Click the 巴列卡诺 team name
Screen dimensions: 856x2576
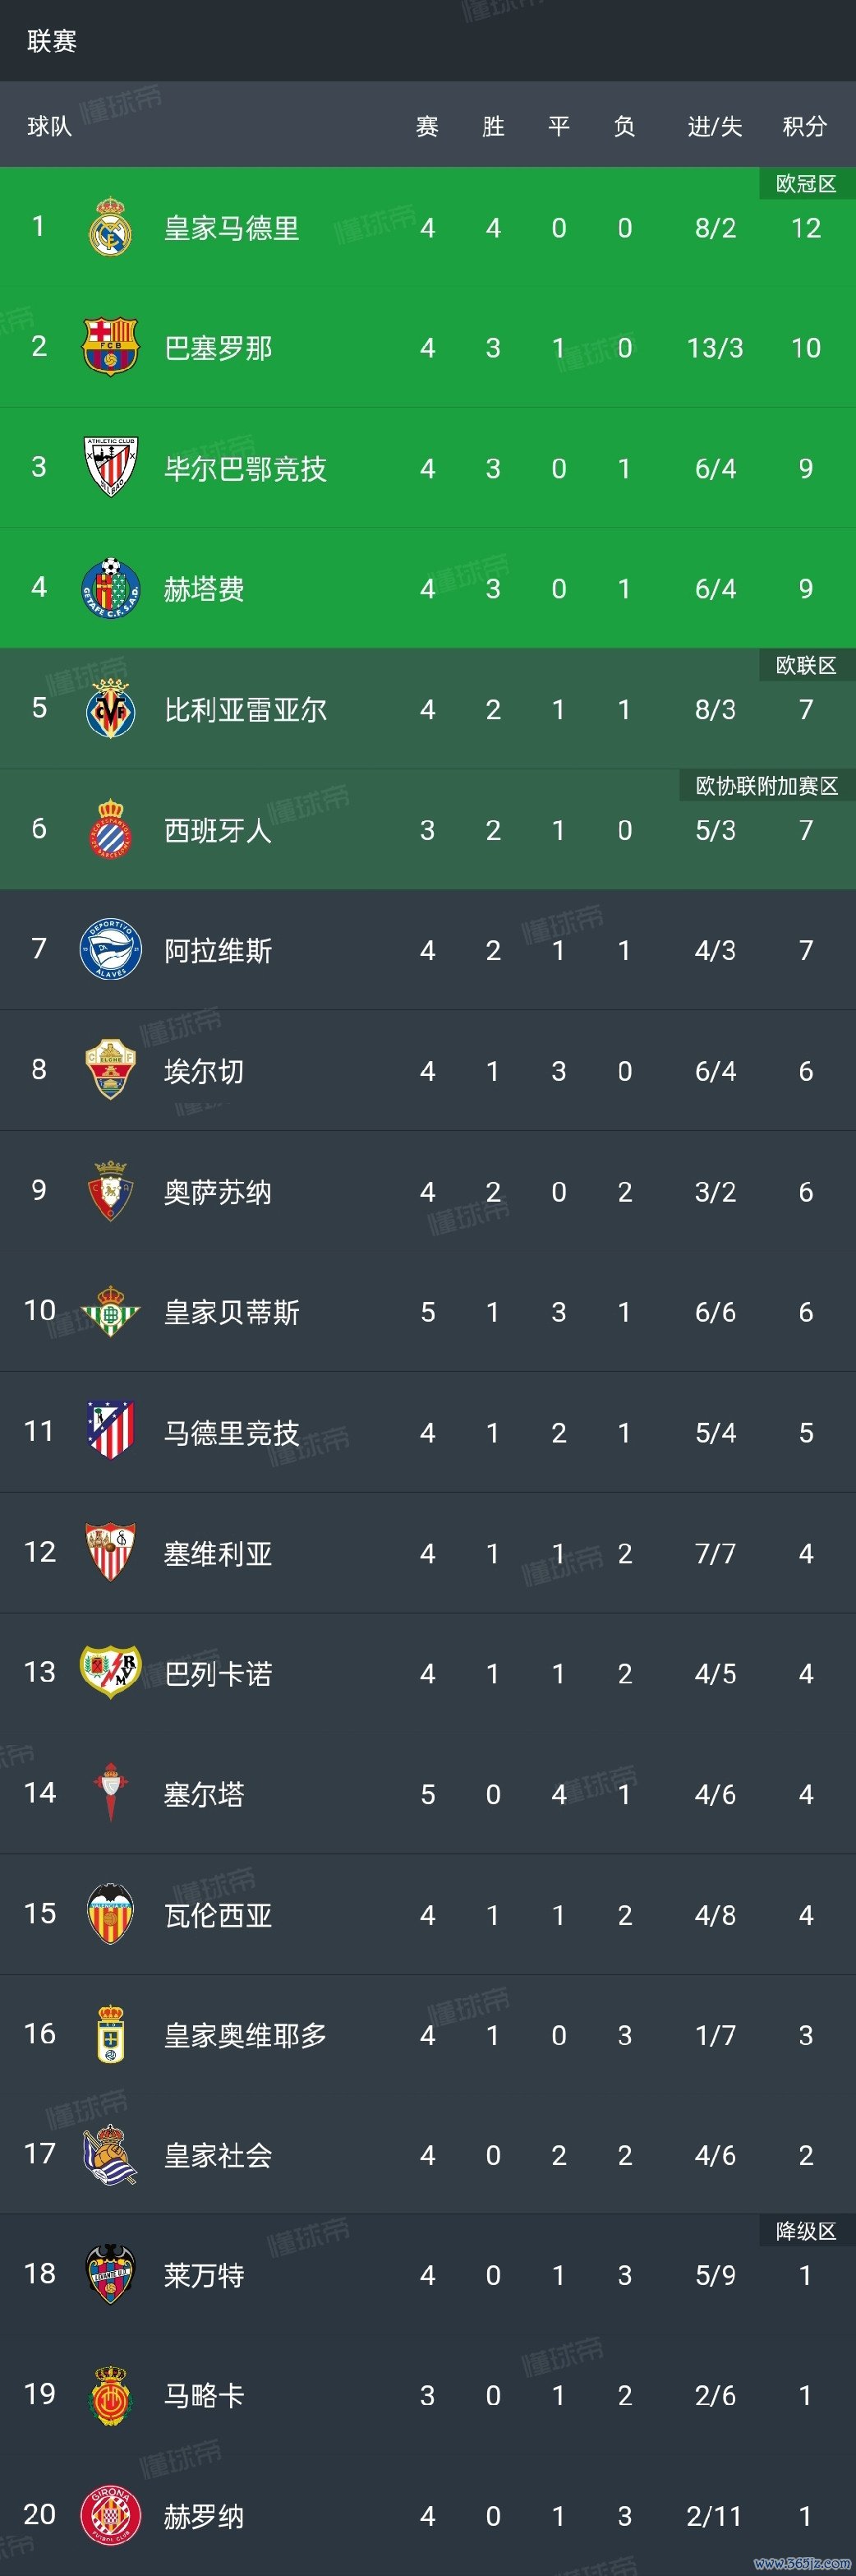coord(218,1674)
